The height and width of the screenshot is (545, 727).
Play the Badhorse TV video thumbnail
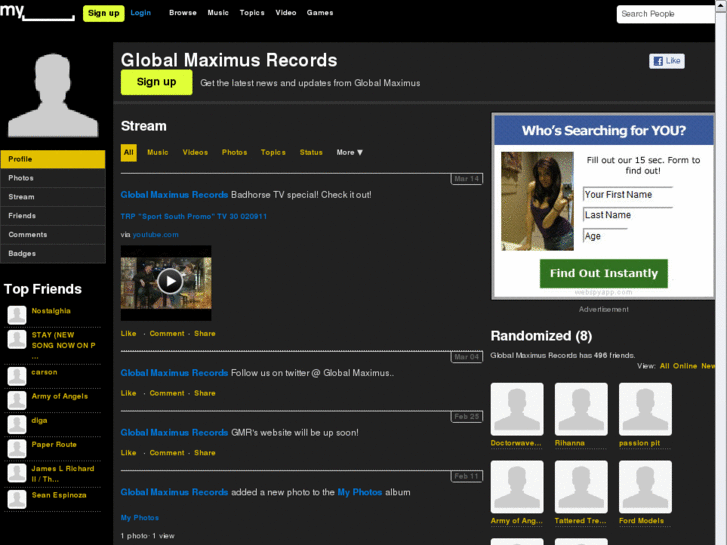[x=166, y=282]
